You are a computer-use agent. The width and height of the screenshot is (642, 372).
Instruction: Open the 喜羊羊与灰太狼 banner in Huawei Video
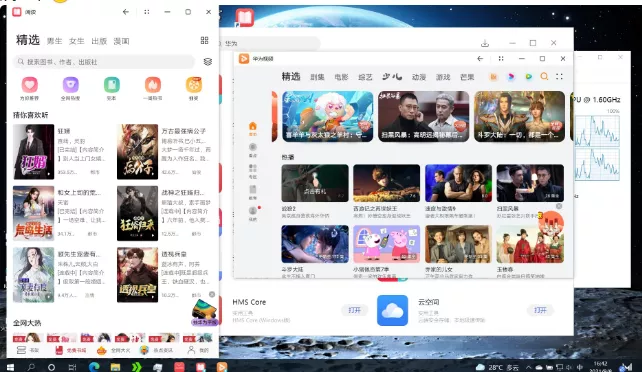328,117
